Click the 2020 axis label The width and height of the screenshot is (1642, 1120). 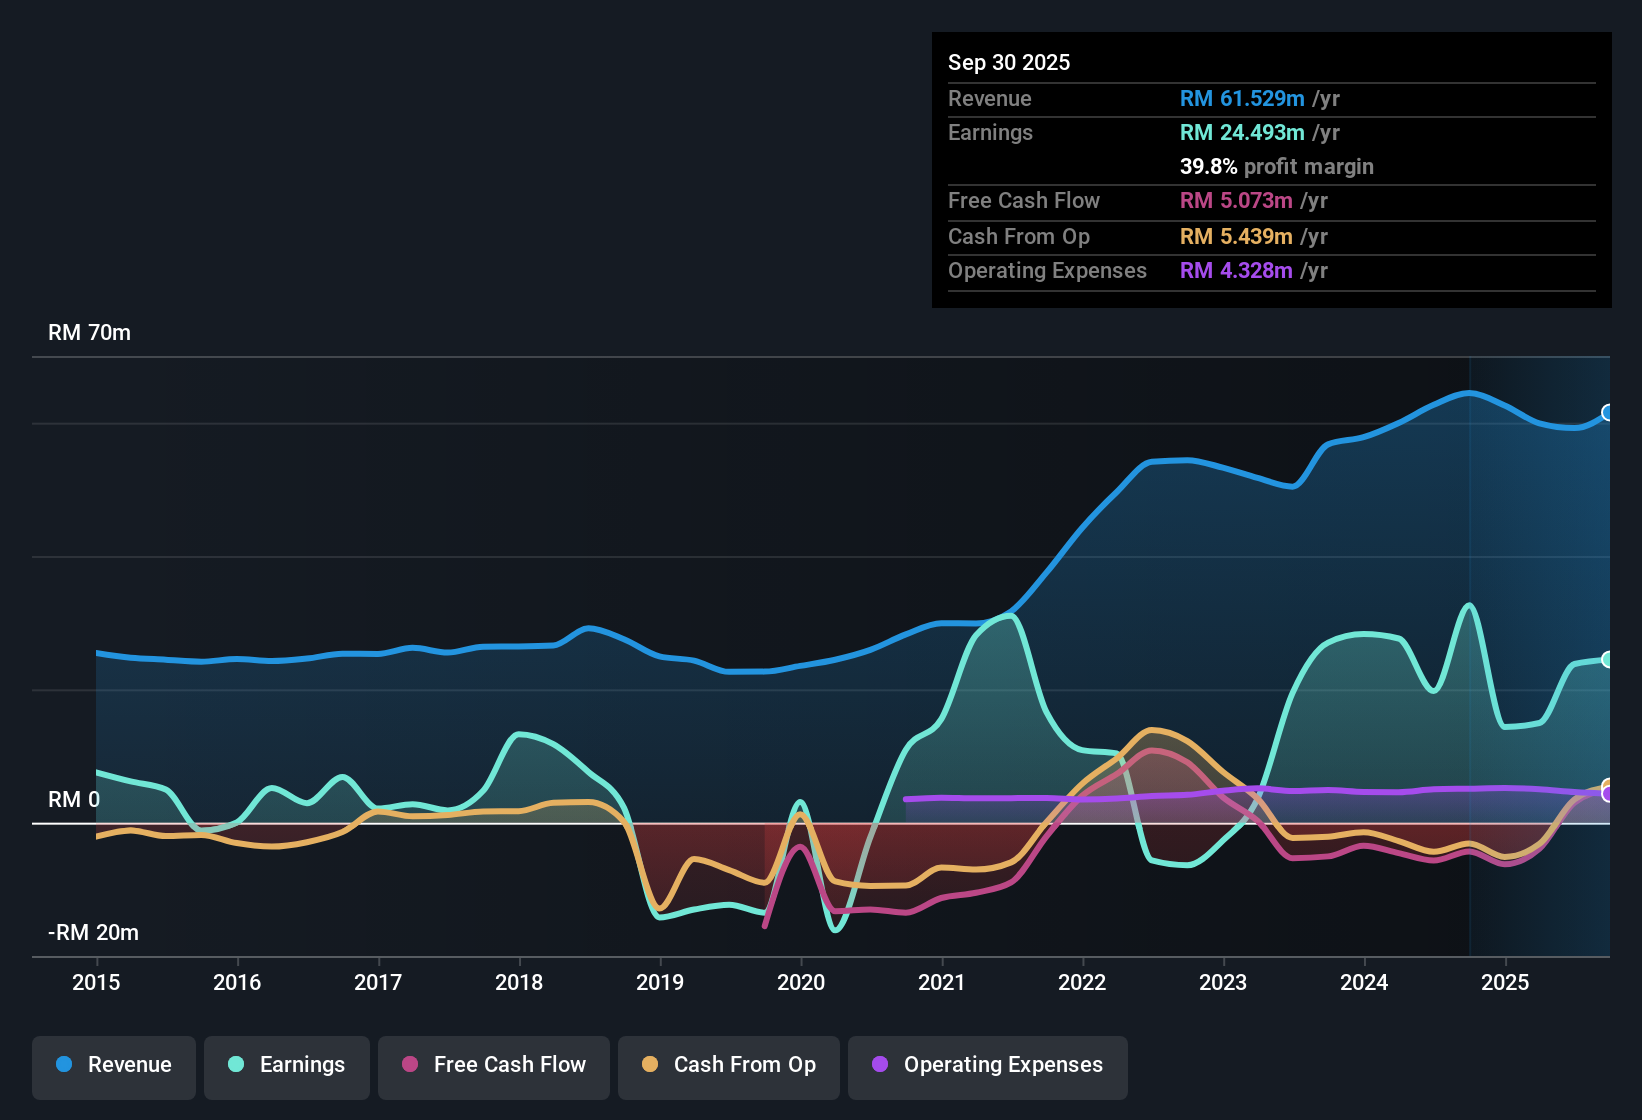tap(801, 983)
